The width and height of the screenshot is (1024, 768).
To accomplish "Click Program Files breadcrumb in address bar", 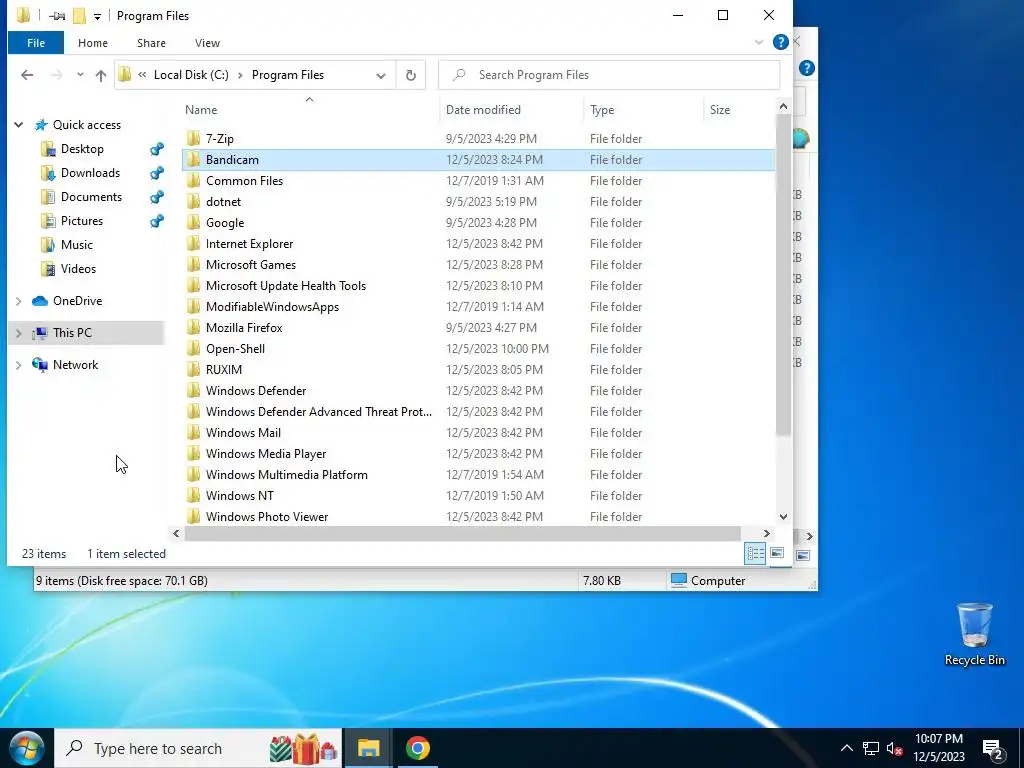I will [288, 75].
